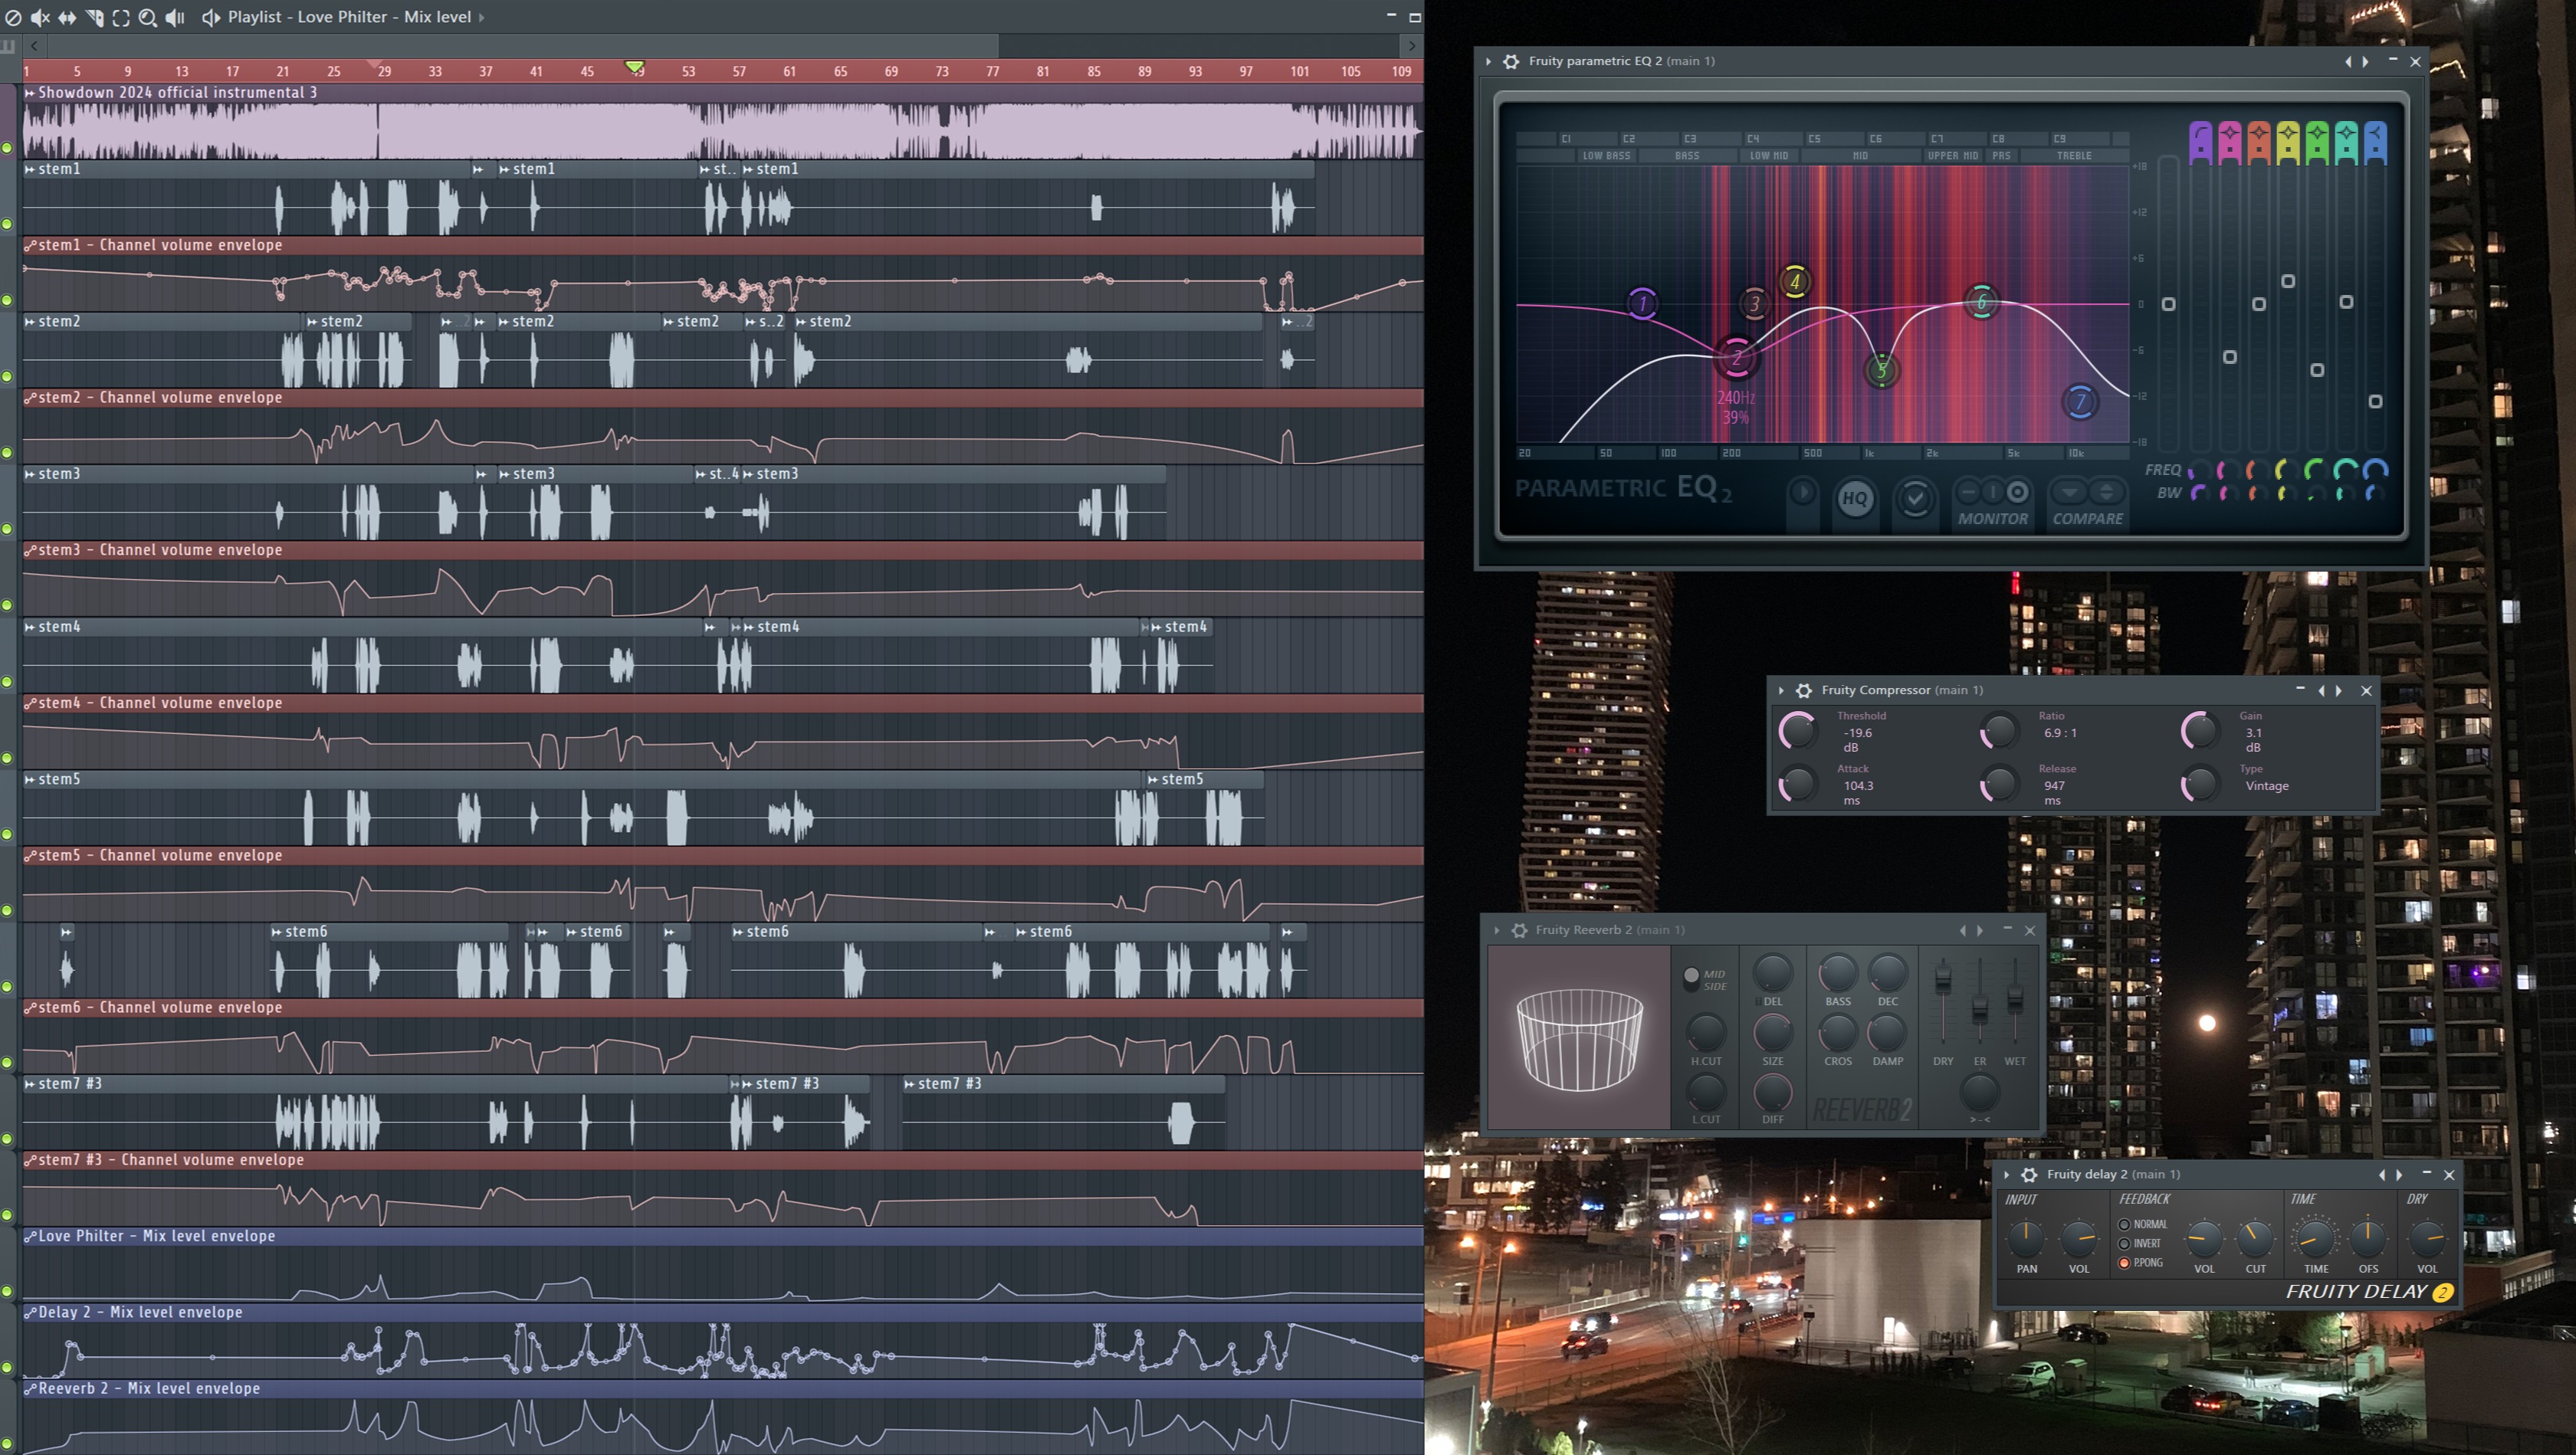Open Fruity parametric EQ 2 gear settings
The image size is (2576, 1455).
point(1511,61)
